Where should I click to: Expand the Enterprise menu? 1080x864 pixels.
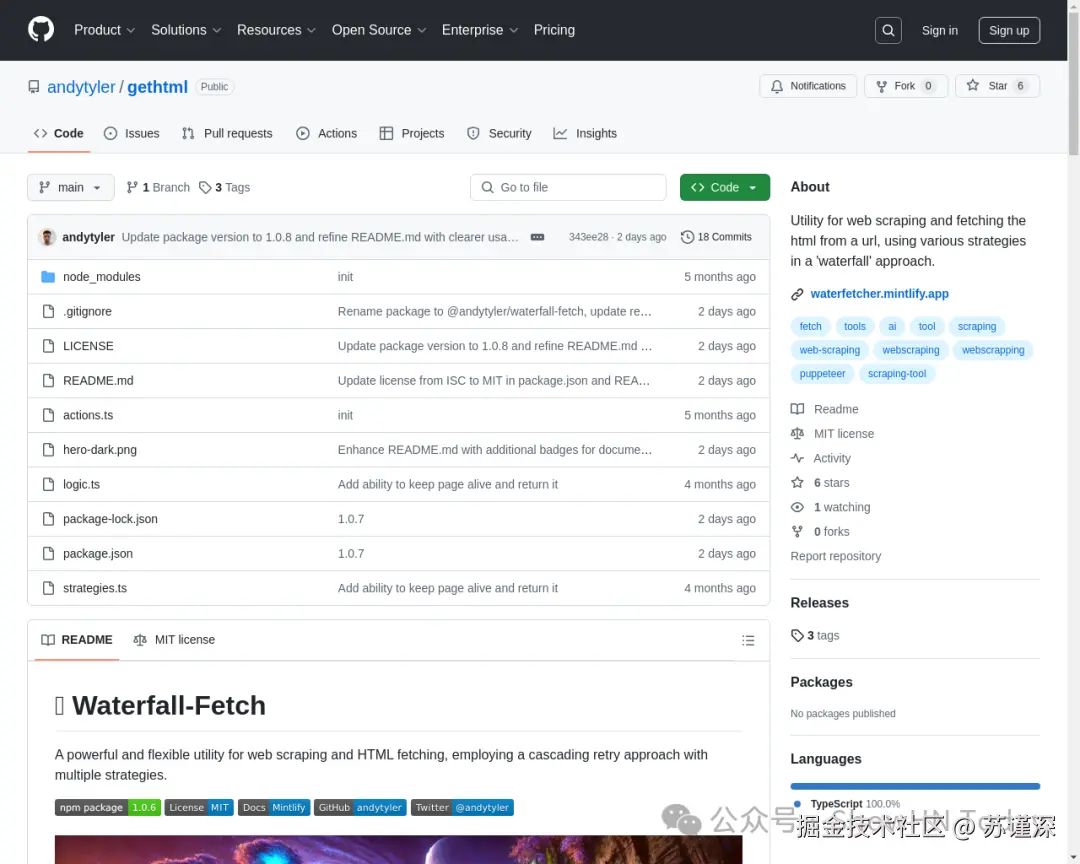[x=479, y=30]
